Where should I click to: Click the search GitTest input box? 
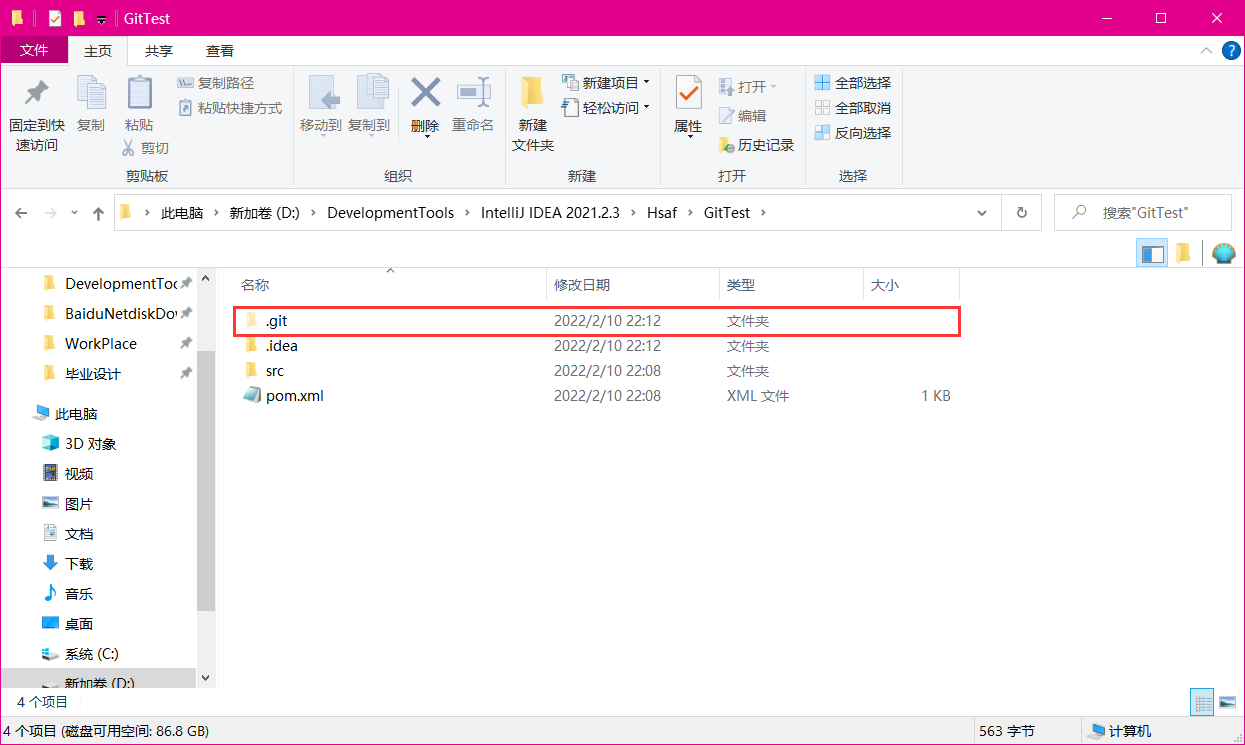coord(1142,213)
